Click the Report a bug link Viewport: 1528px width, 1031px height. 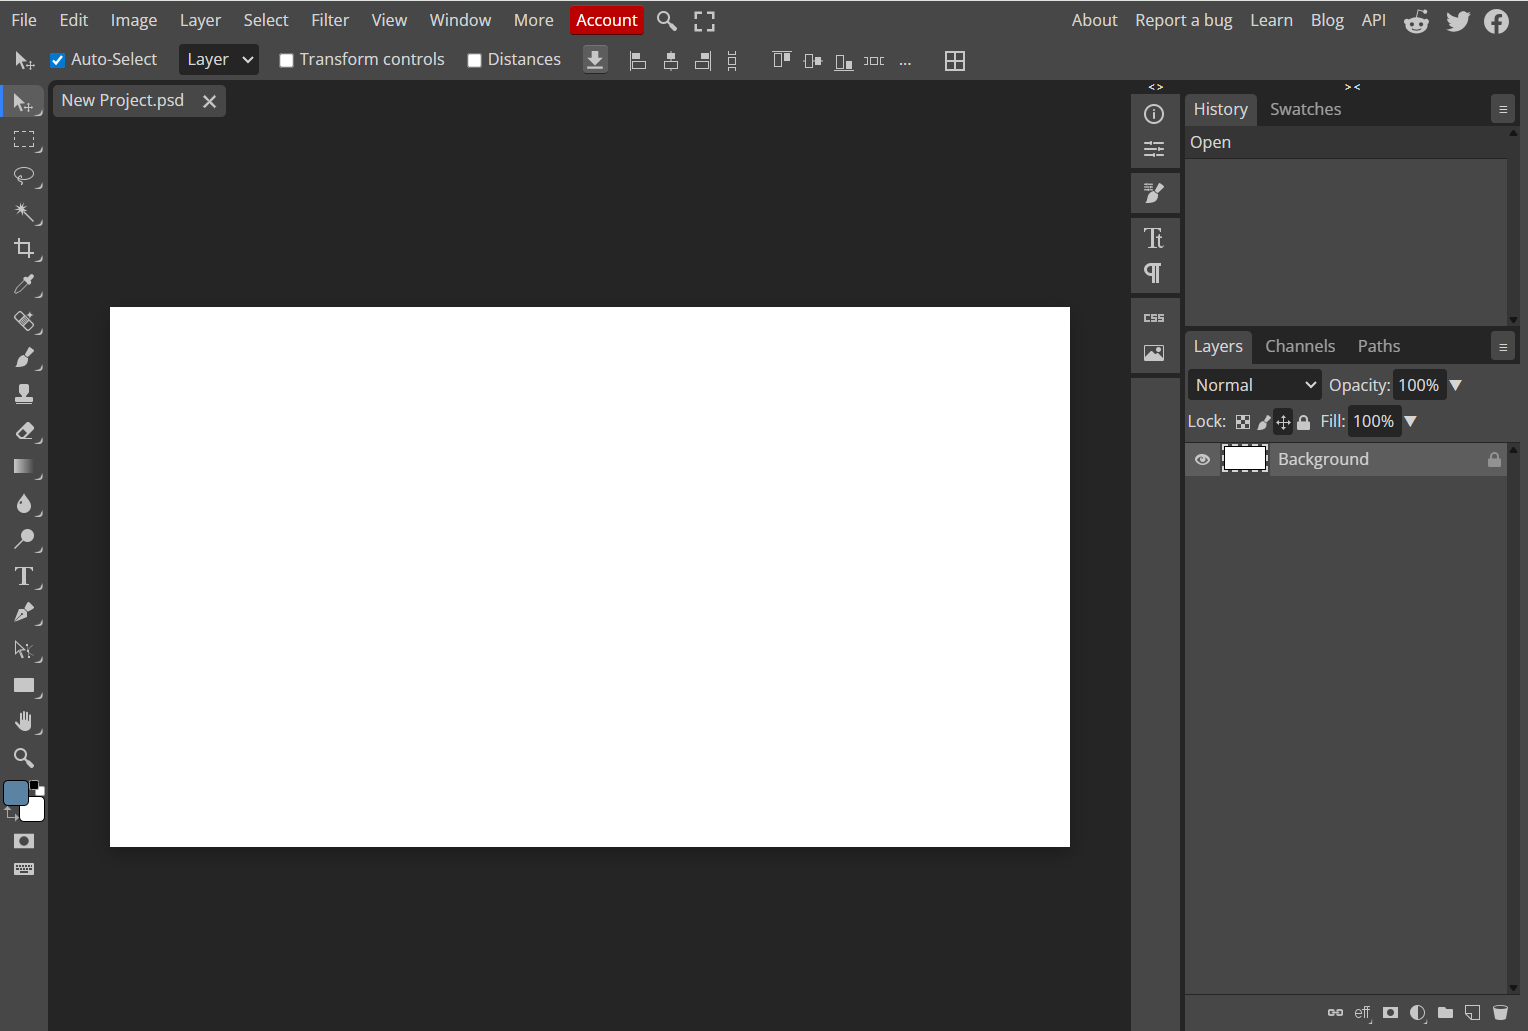pos(1184,19)
